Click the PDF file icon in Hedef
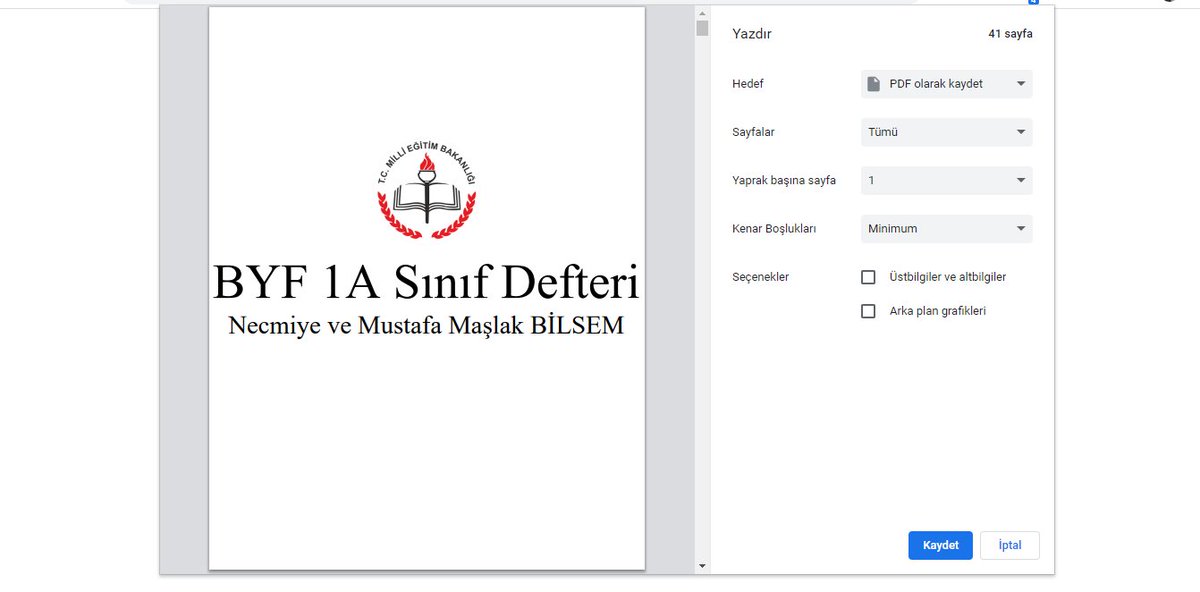 point(874,84)
